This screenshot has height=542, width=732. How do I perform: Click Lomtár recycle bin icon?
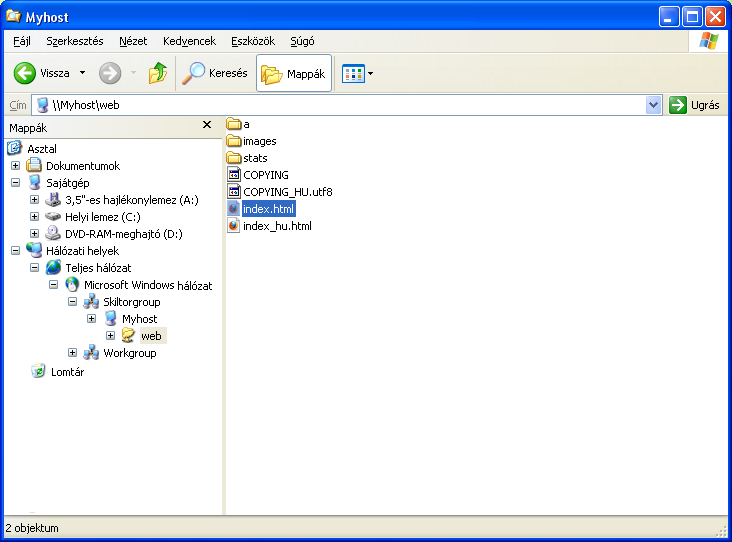coord(38,371)
